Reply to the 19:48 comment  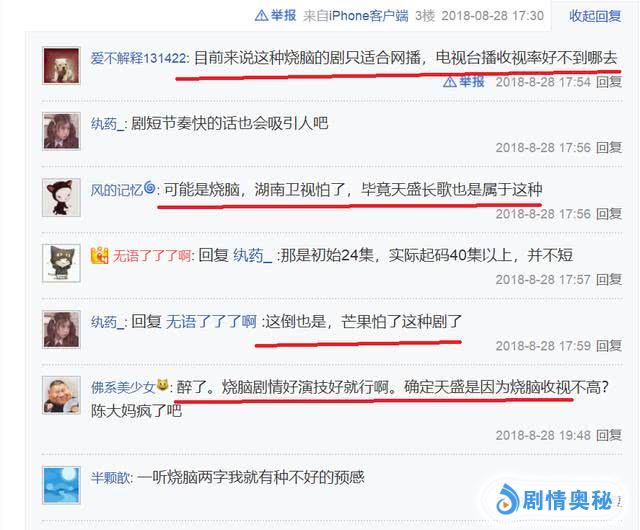(x=609, y=435)
